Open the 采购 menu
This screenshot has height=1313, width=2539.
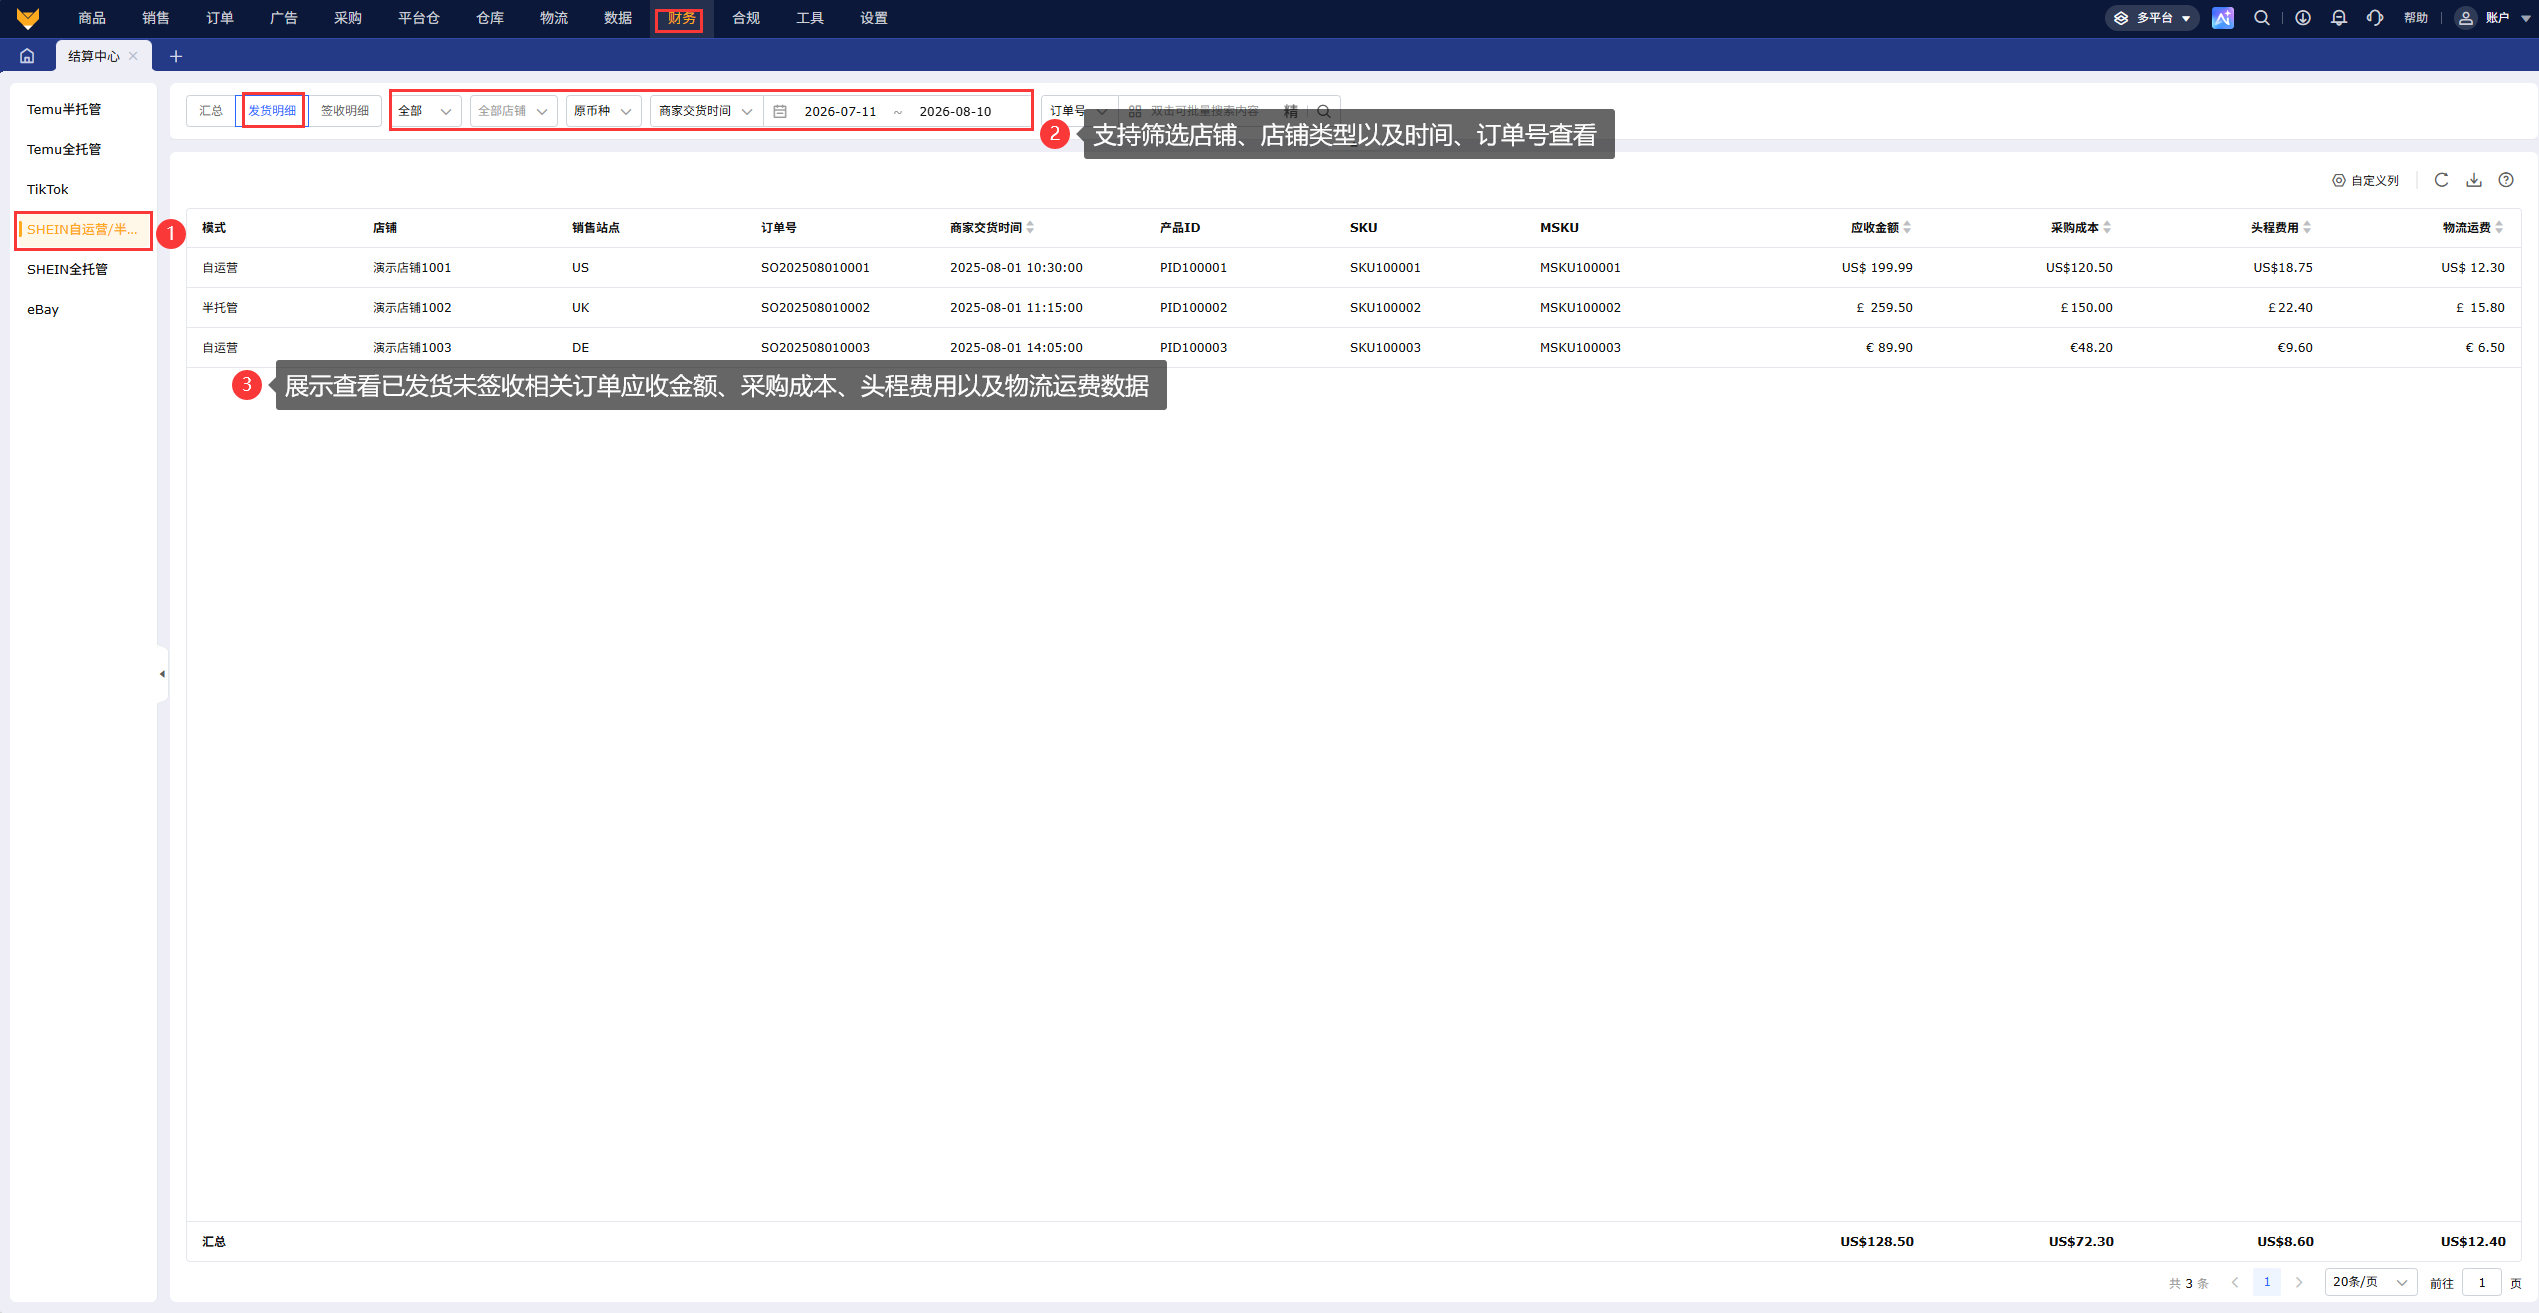click(348, 18)
